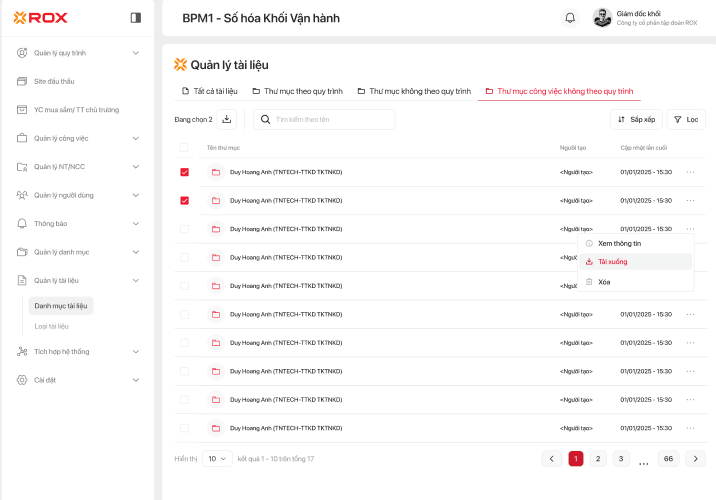Viewport: 716px width, 500px height.
Task: Click the notification bell icon in header
Action: pyautogui.click(x=570, y=17)
